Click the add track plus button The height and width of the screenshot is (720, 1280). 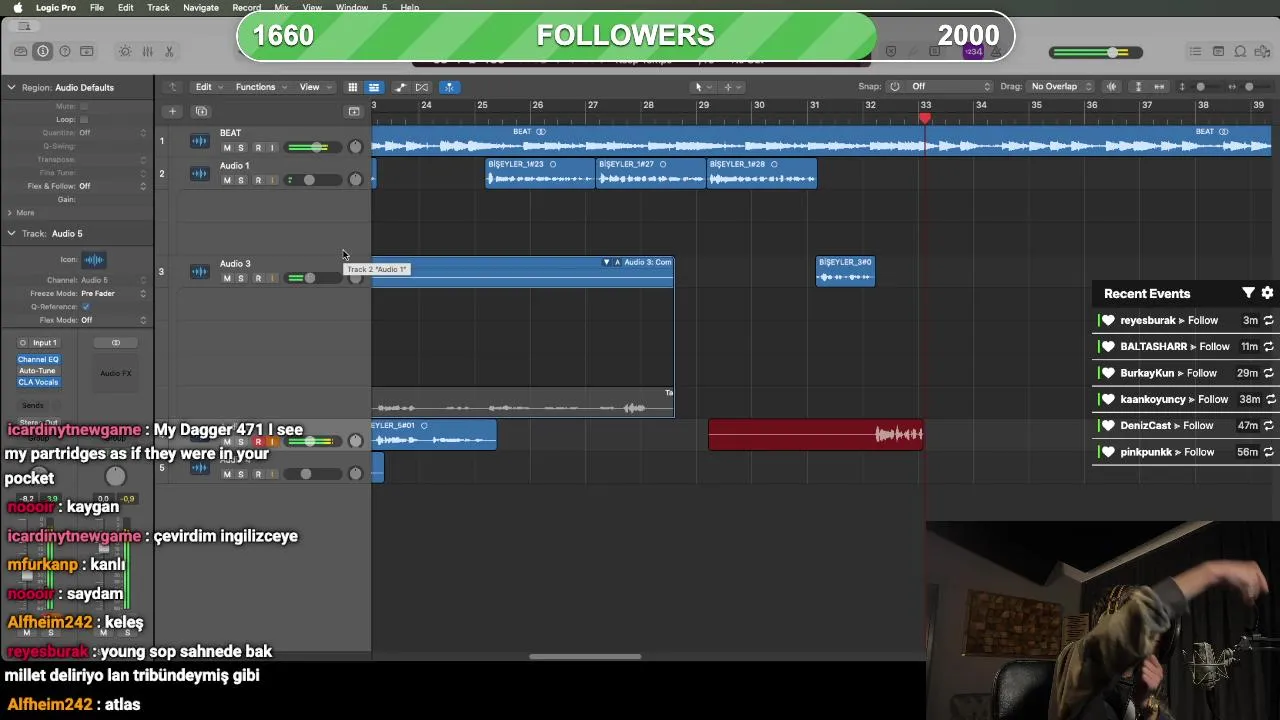(172, 111)
